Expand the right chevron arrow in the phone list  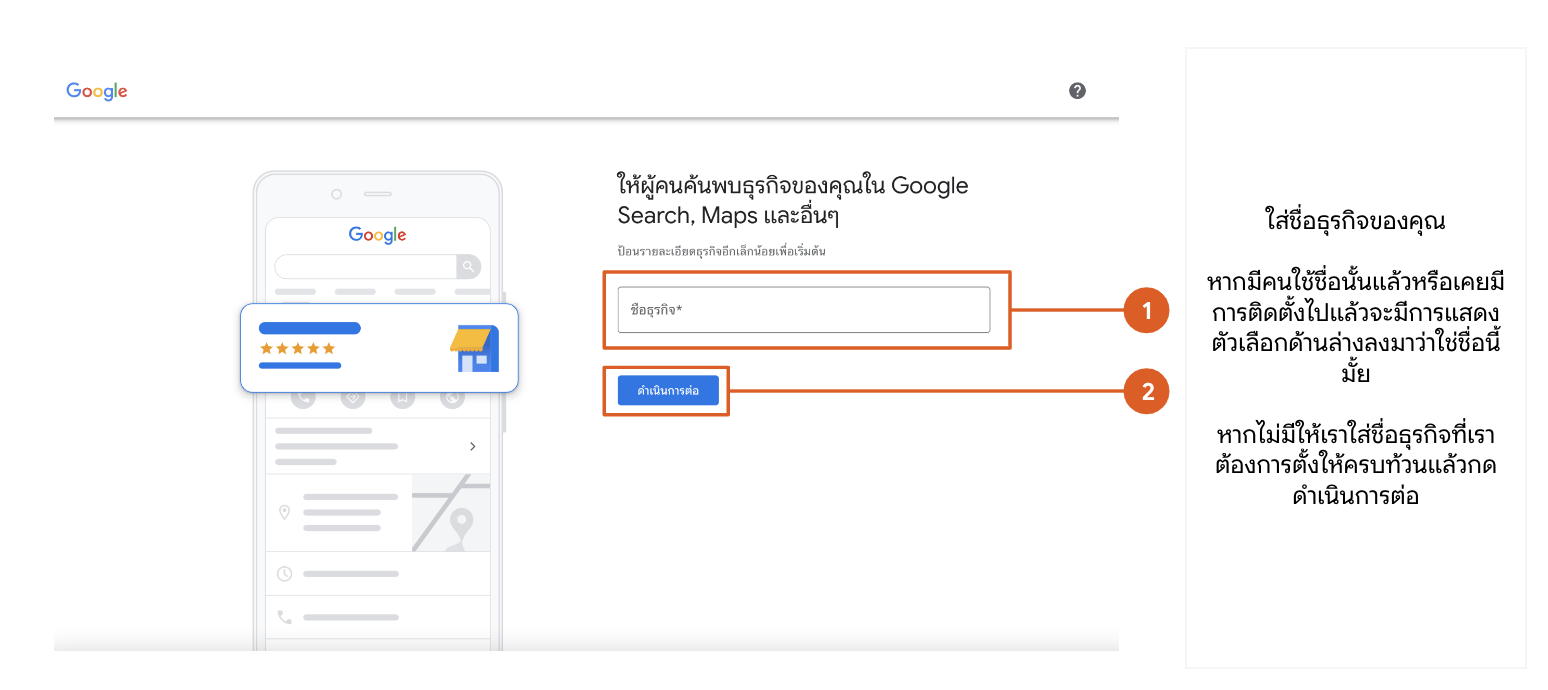coord(472,446)
